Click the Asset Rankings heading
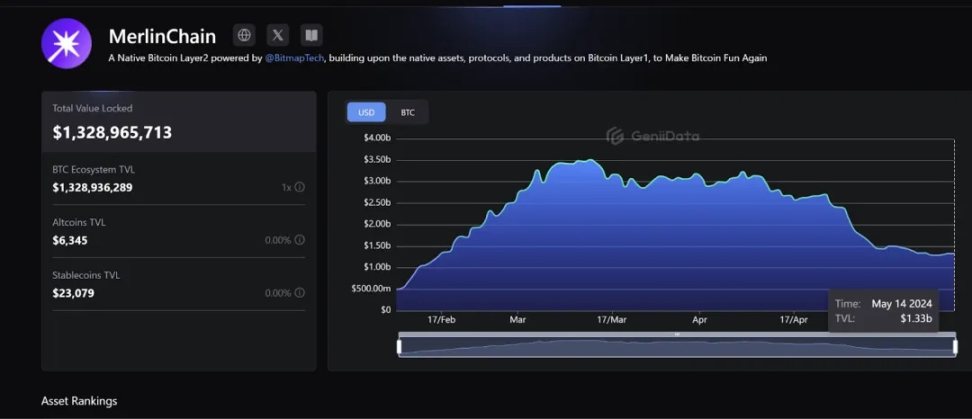Viewport: 972px width, 419px height. 79,401
